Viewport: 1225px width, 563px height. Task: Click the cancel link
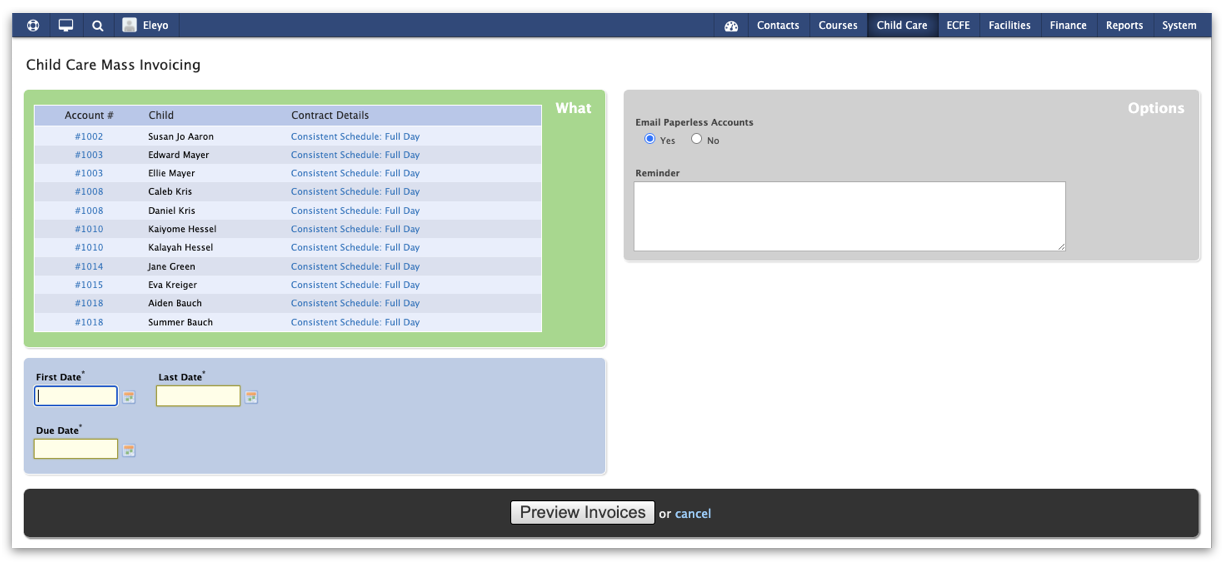[x=692, y=514]
